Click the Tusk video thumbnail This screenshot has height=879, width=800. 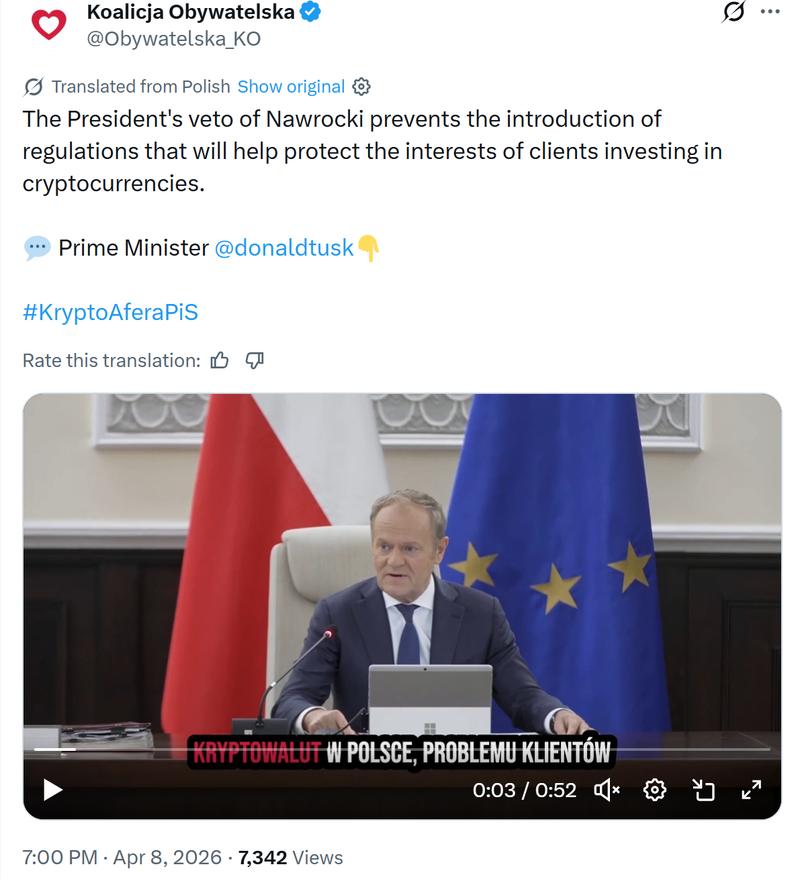tap(400, 570)
